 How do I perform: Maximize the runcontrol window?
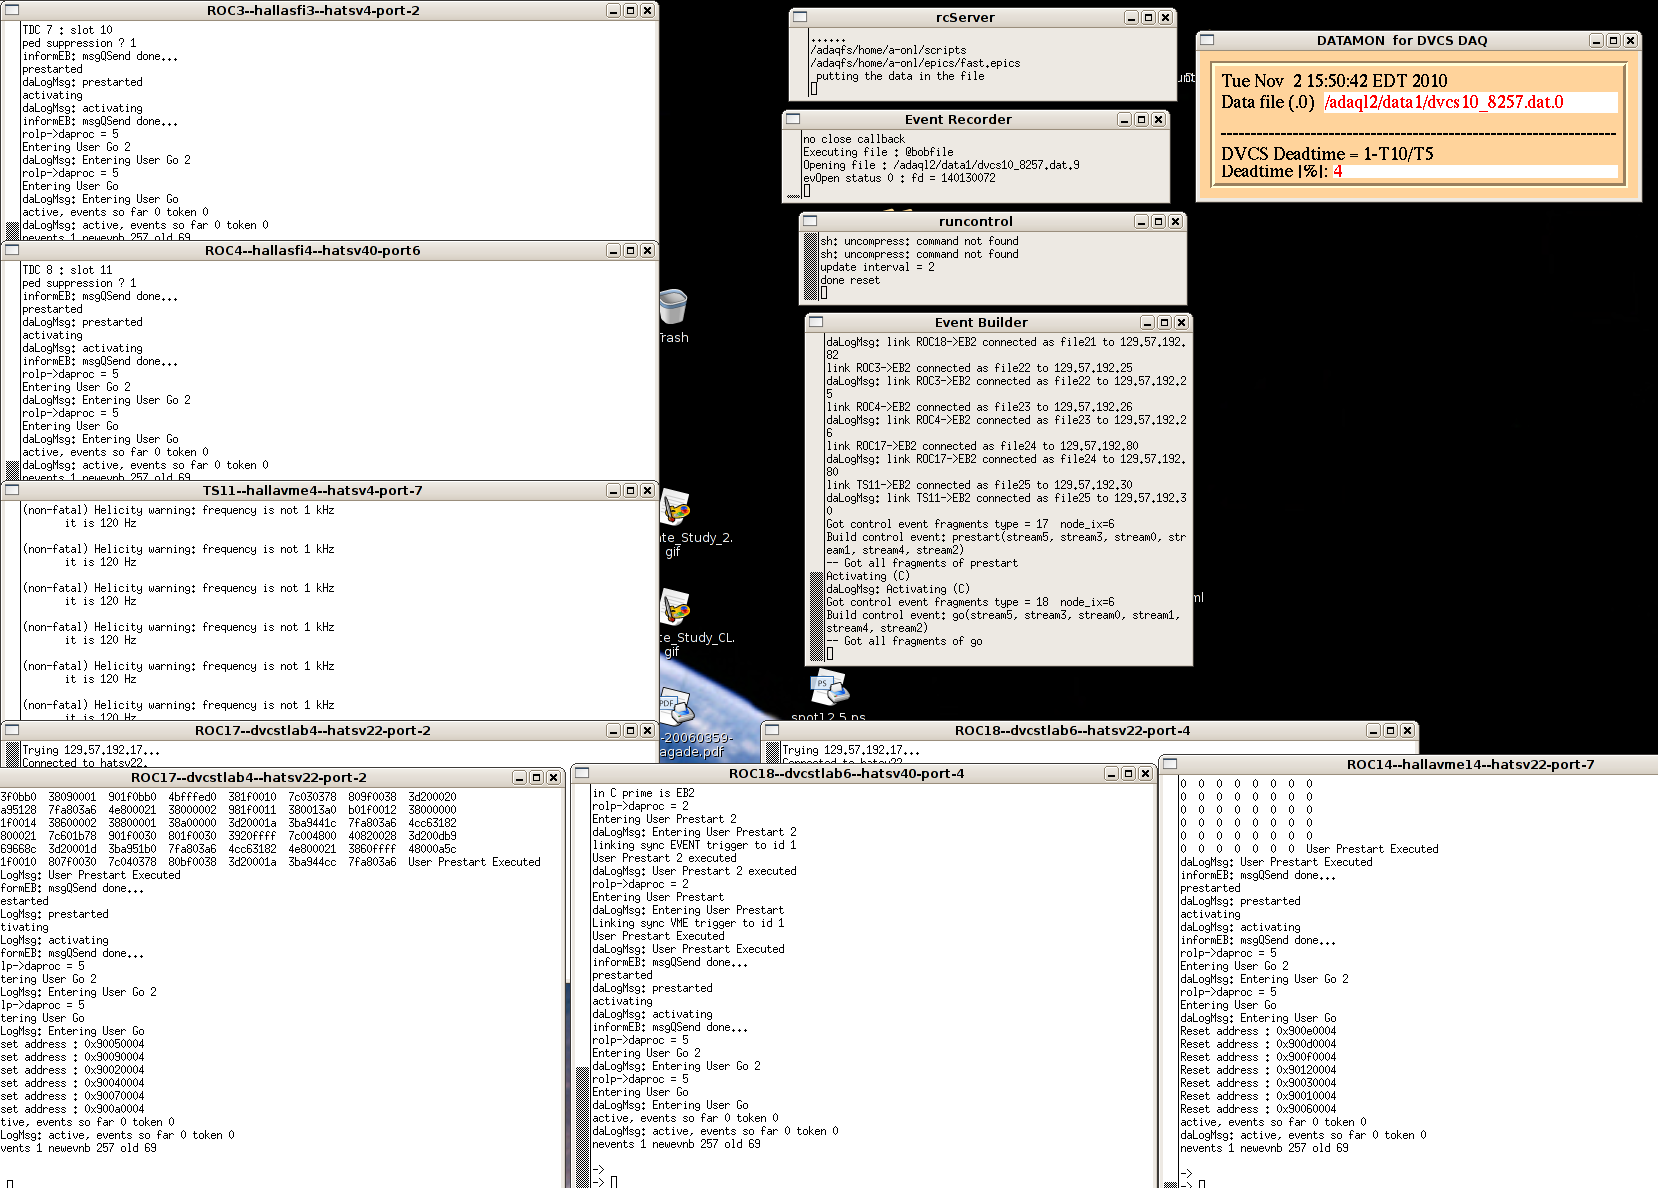(x=1158, y=221)
